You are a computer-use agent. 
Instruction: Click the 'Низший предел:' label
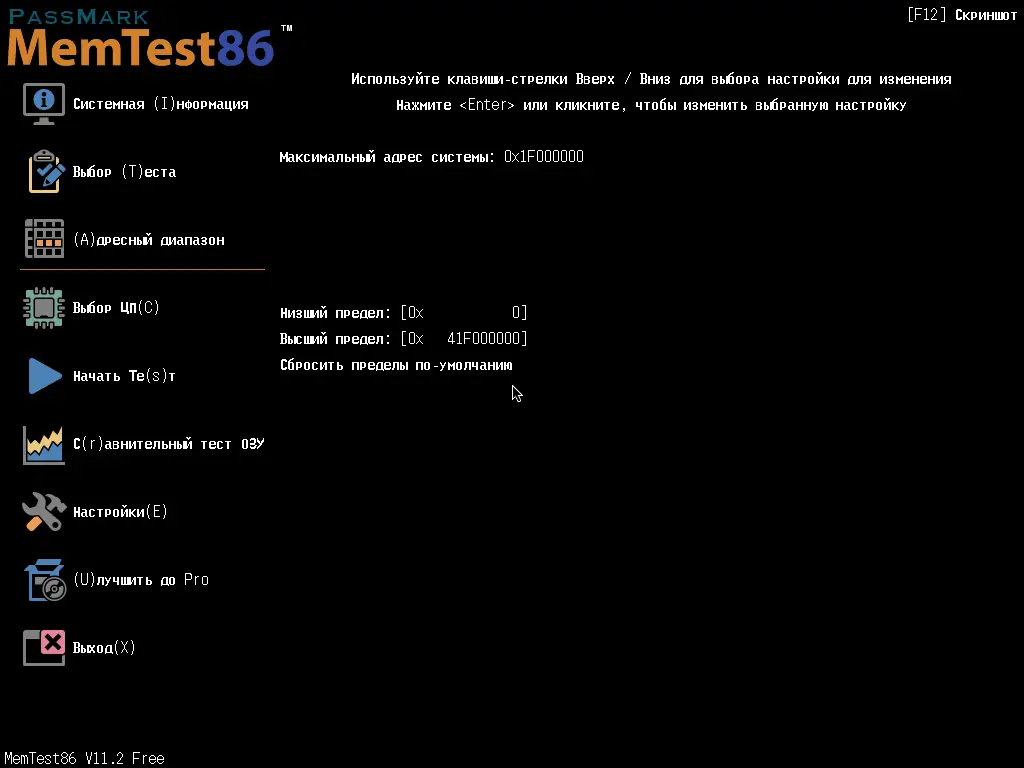335,313
